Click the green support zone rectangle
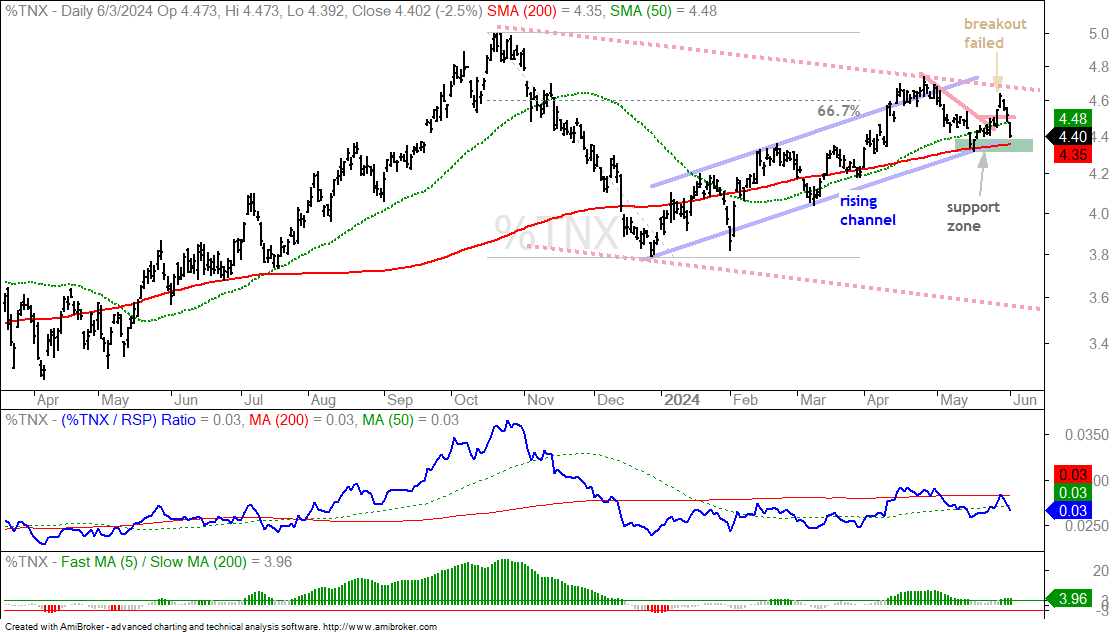The width and height of the screenshot is (1113, 632). tap(994, 145)
